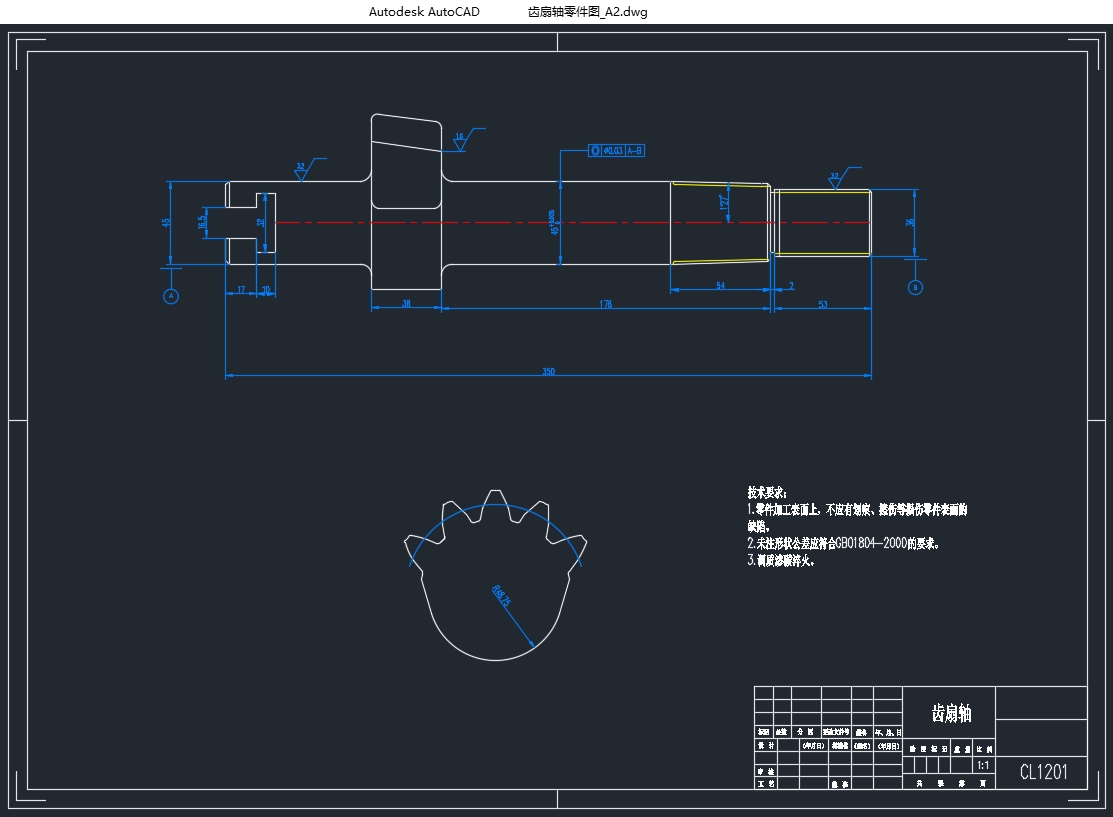1113x817 pixels.
Task: Click the 38 gear width dimension
Action: 406,304
